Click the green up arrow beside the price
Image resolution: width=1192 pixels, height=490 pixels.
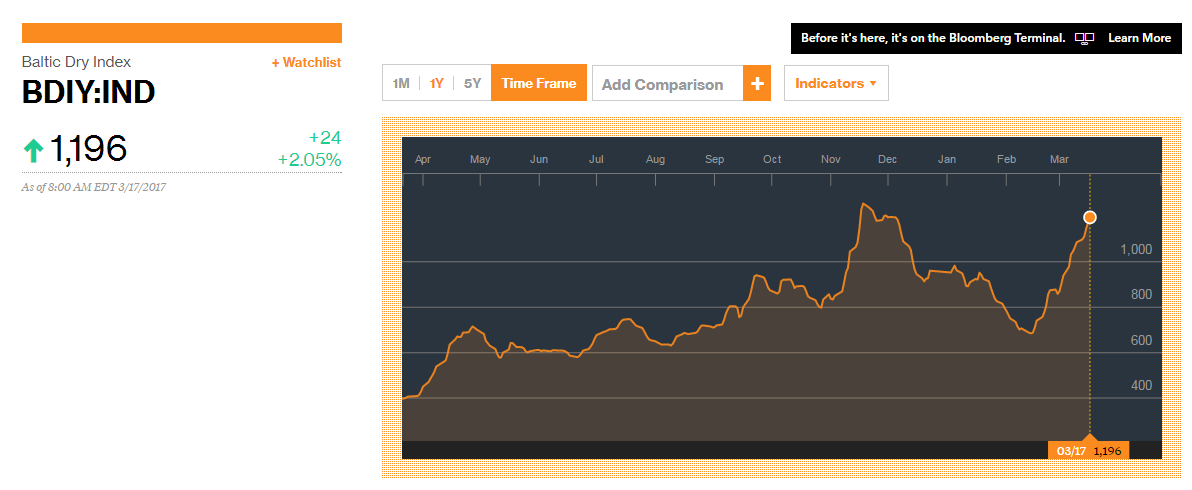pyautogui.click(x=34, y=150)
